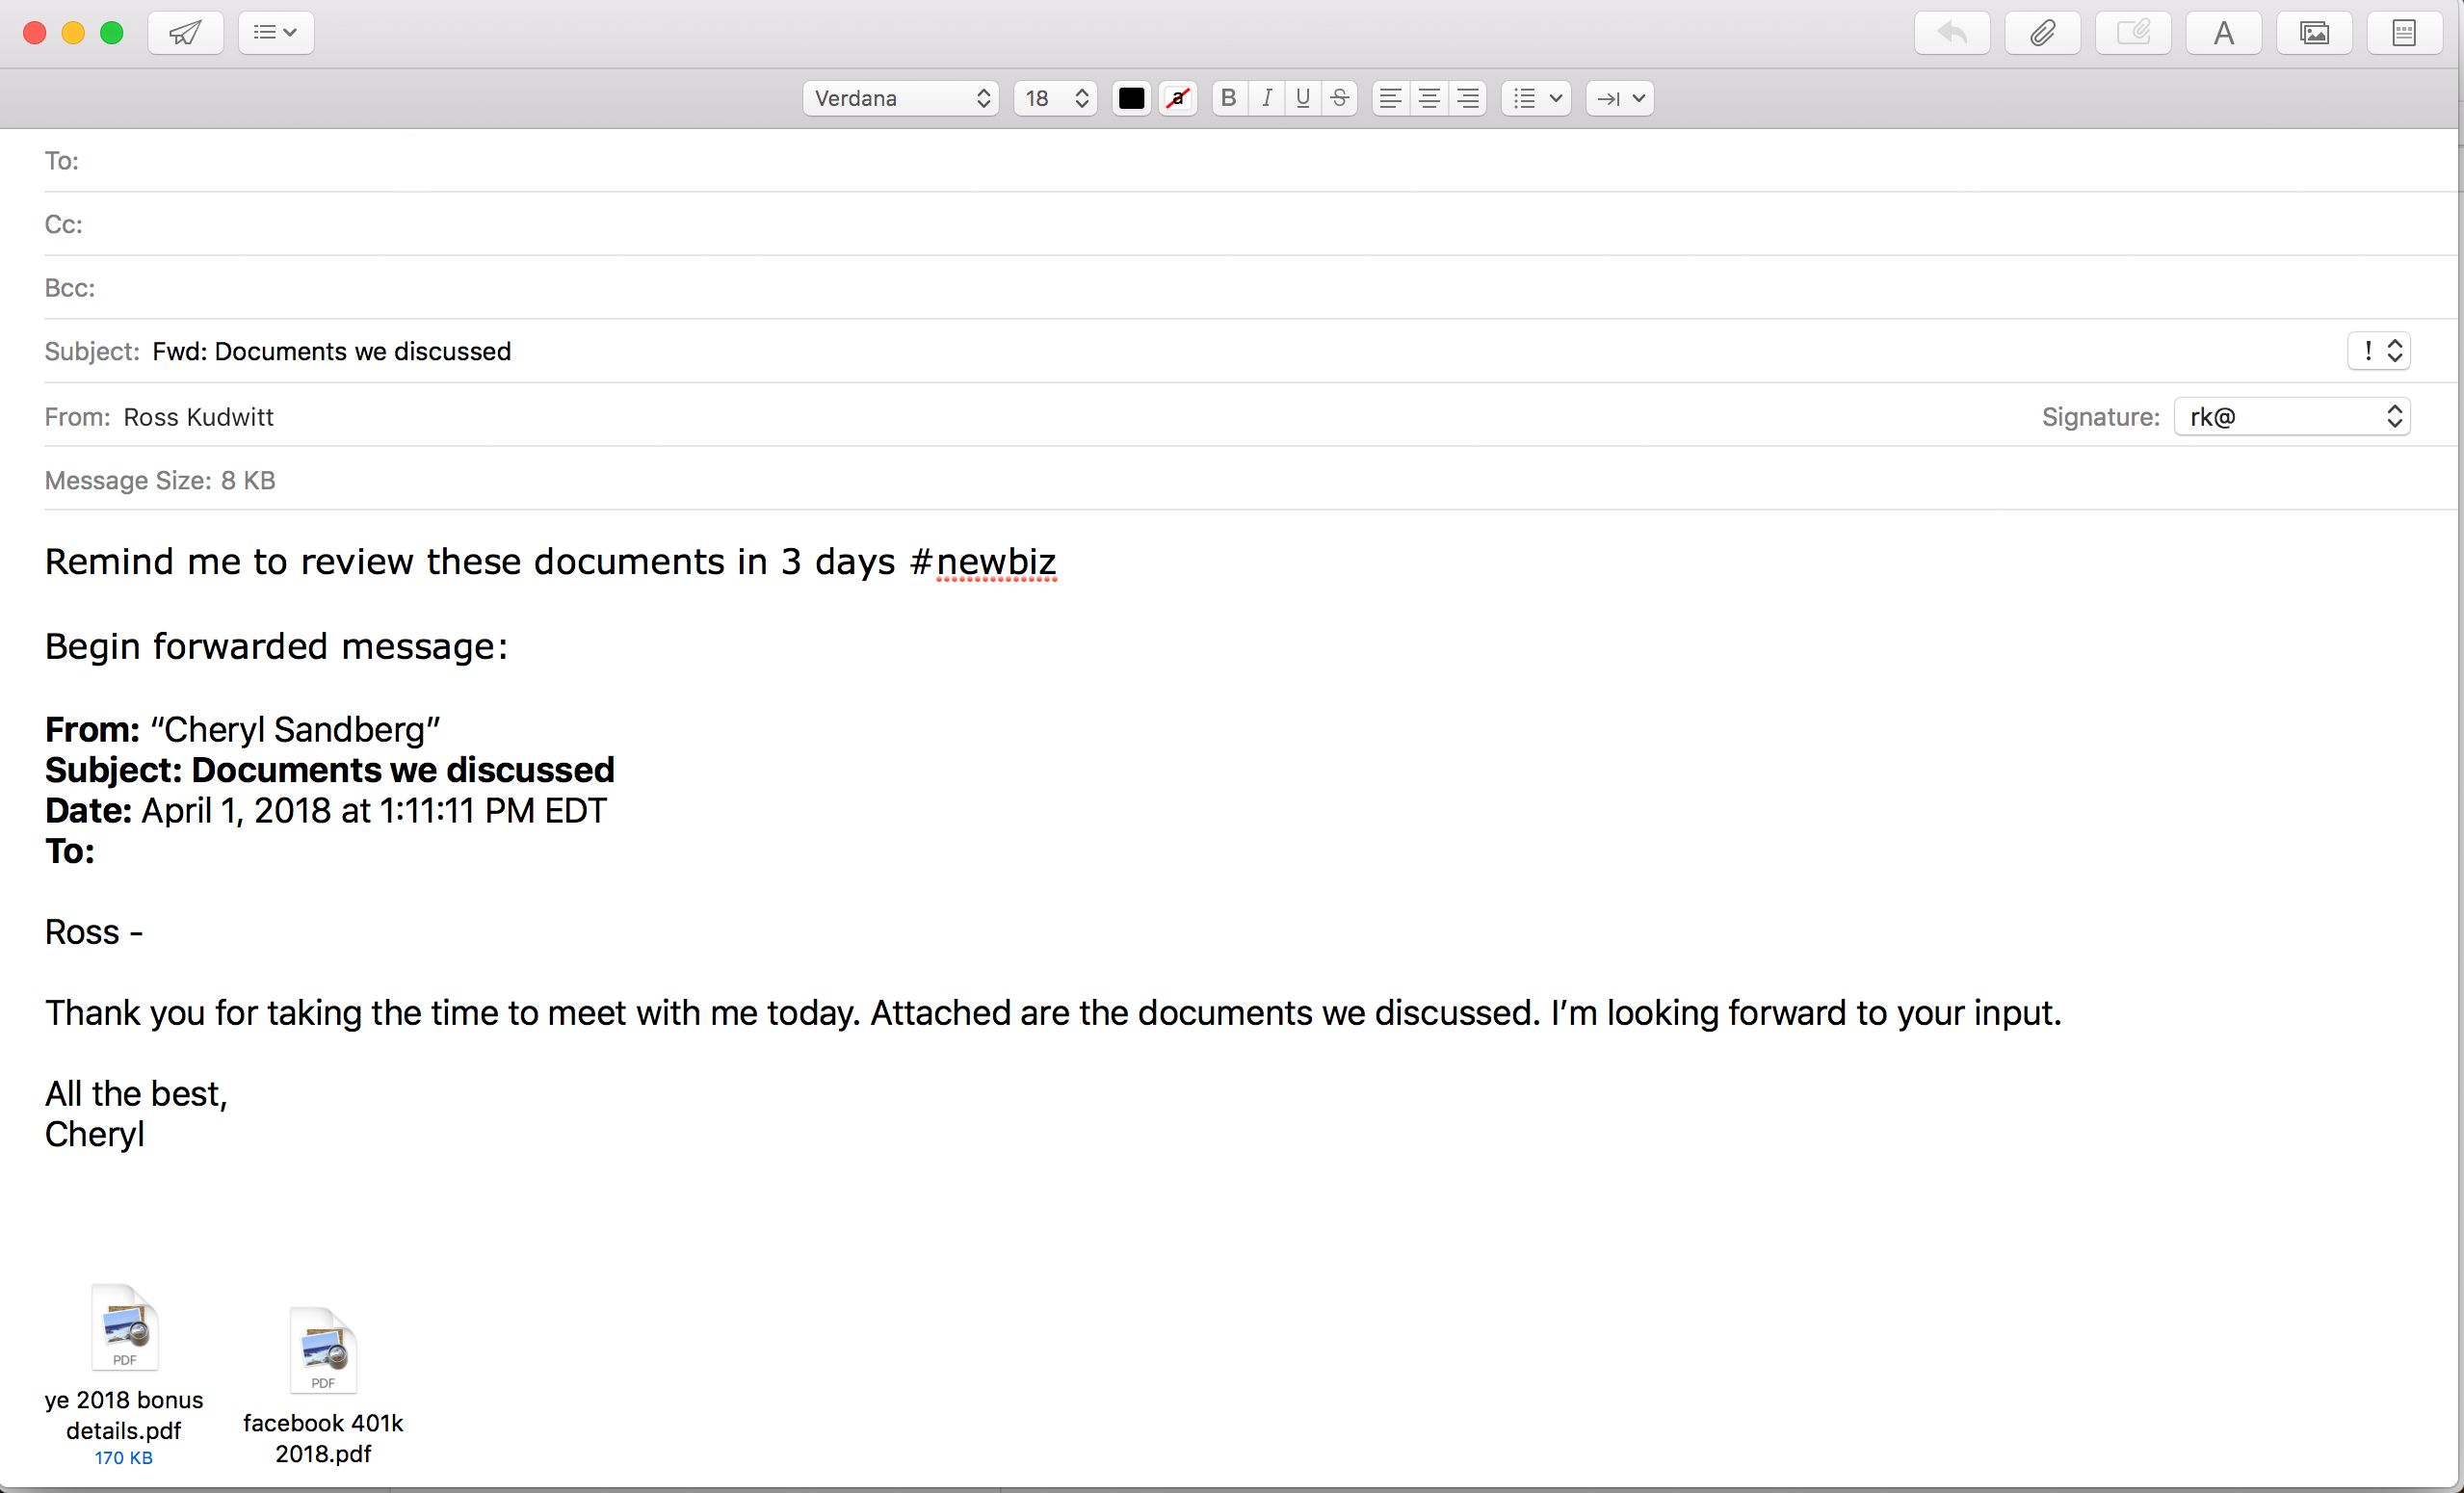This screenshot has height=1493, width=2464.
Task: Click the Send paper airplane icon
Action: [x=185, y=33]
